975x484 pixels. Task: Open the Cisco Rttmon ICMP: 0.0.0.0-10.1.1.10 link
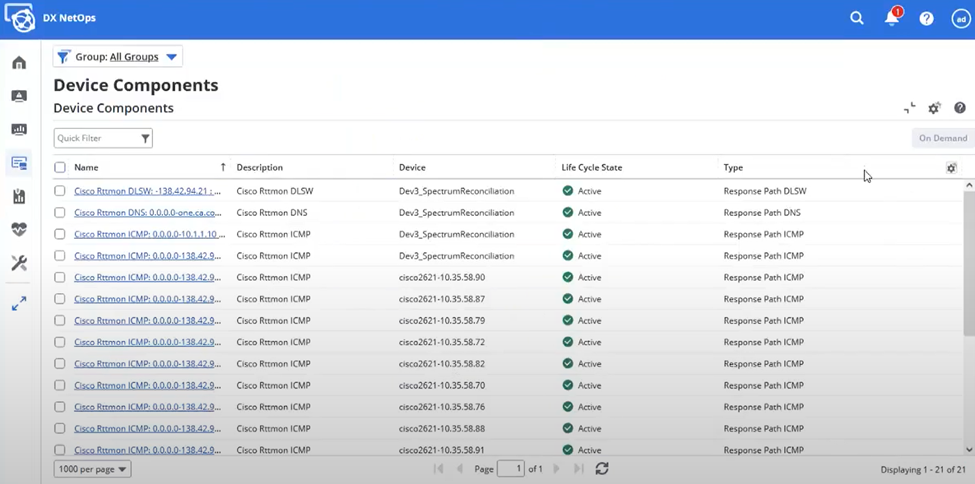tap(149, 234)
